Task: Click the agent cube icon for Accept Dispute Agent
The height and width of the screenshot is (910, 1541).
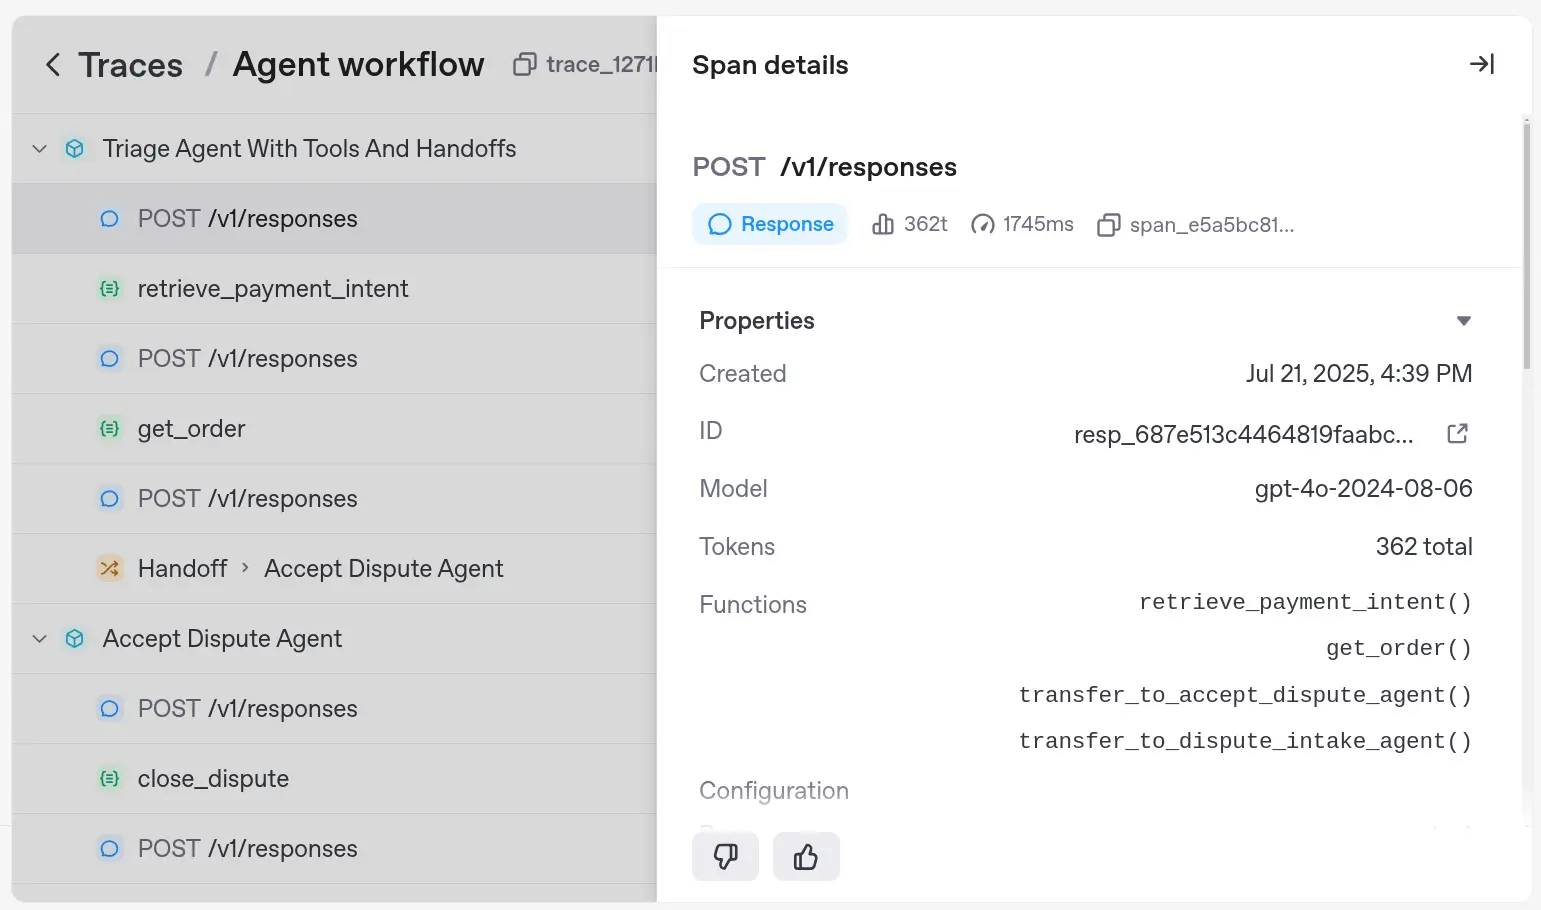Action: (74, 638)
